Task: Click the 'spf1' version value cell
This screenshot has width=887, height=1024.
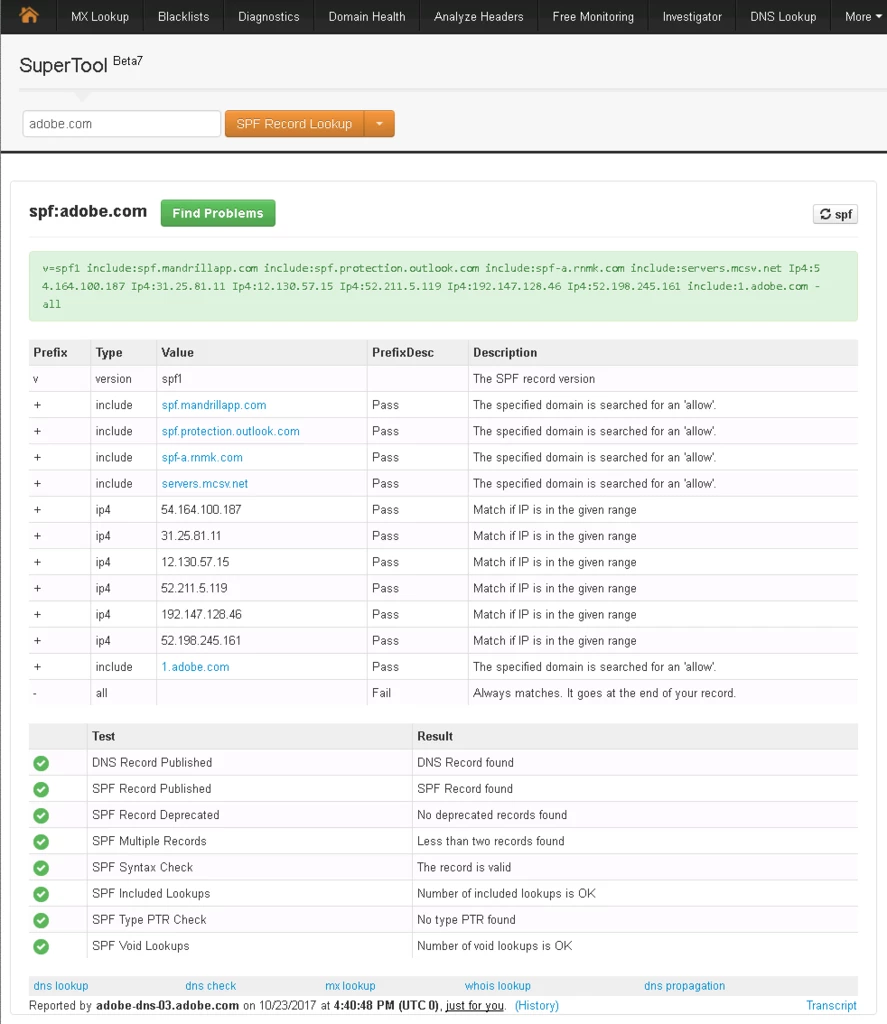Action: [172, 379]
